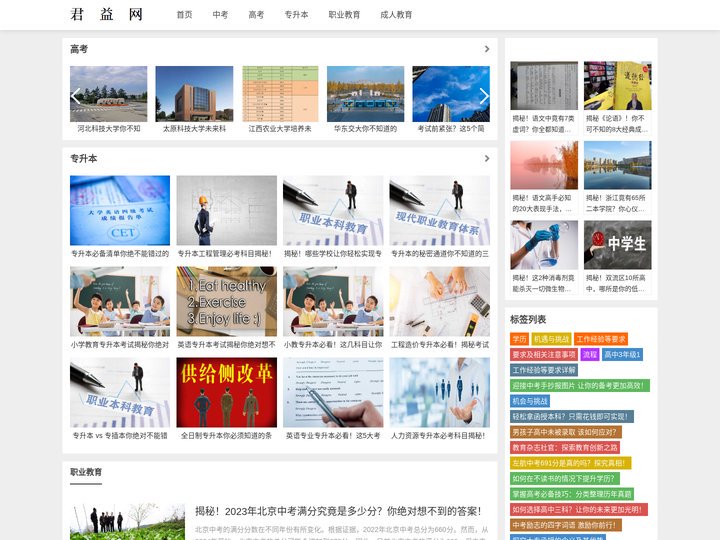Select the purple 流程 tag

(590, 354)
